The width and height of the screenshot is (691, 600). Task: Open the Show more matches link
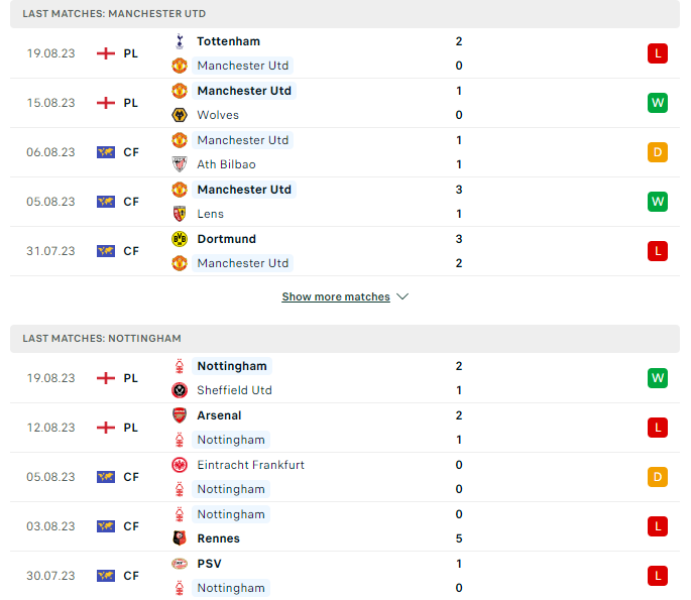pyautogui.click(x=335, y=297)
